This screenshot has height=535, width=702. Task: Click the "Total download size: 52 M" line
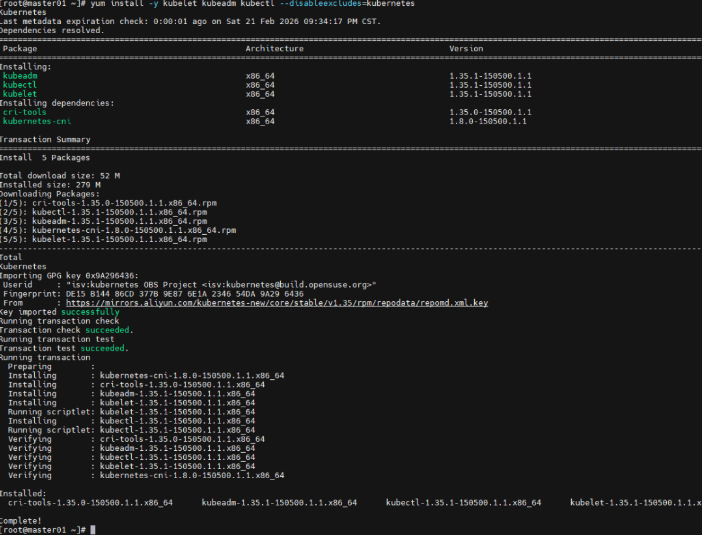click(60, 175)
